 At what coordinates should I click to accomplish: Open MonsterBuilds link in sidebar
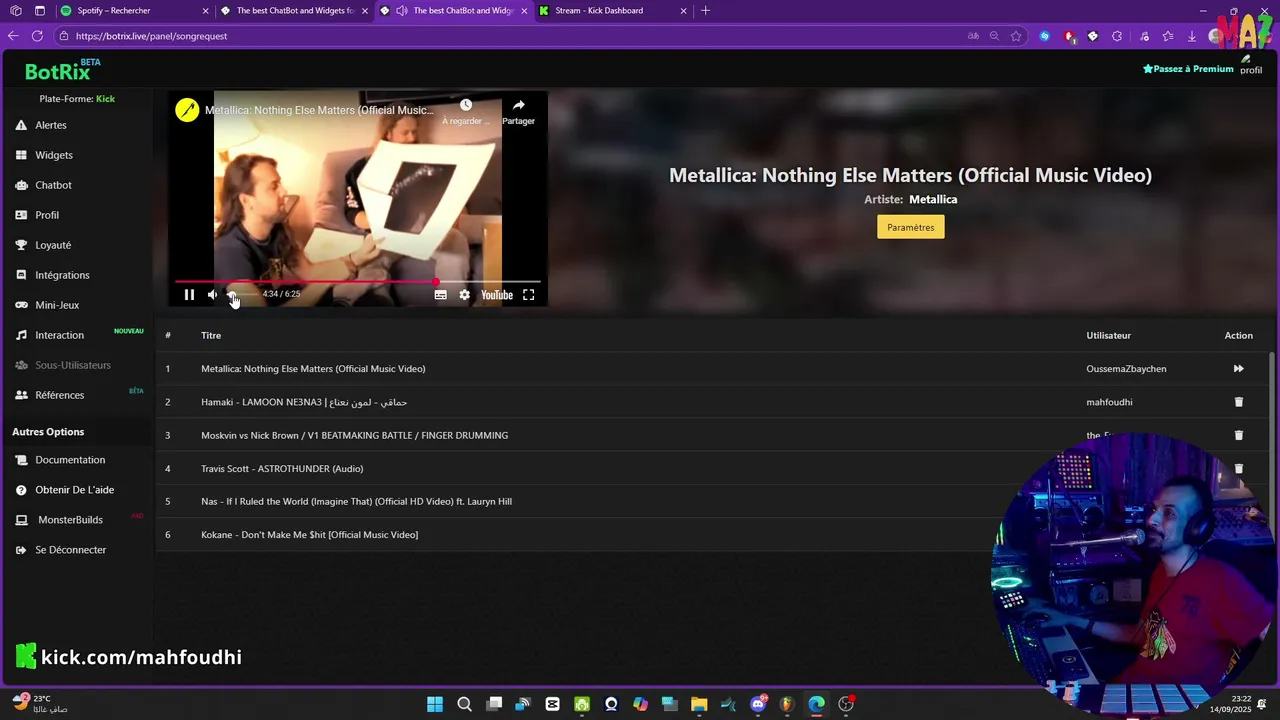70,520
